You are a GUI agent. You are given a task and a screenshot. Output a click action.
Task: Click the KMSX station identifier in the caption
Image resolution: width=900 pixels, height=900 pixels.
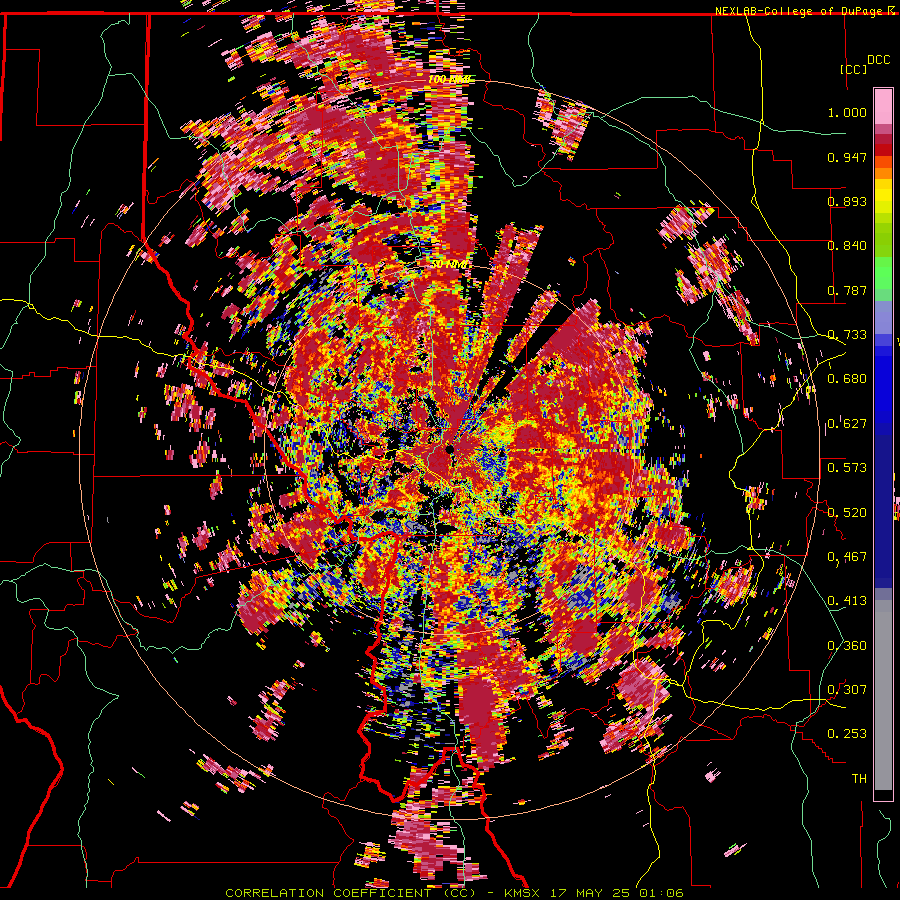[524, 893]
